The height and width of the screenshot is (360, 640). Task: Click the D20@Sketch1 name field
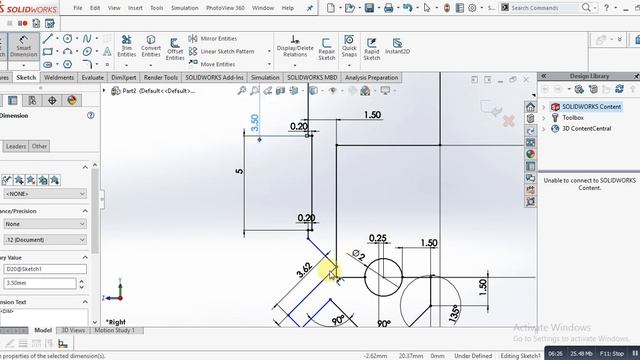pos(45,269)
